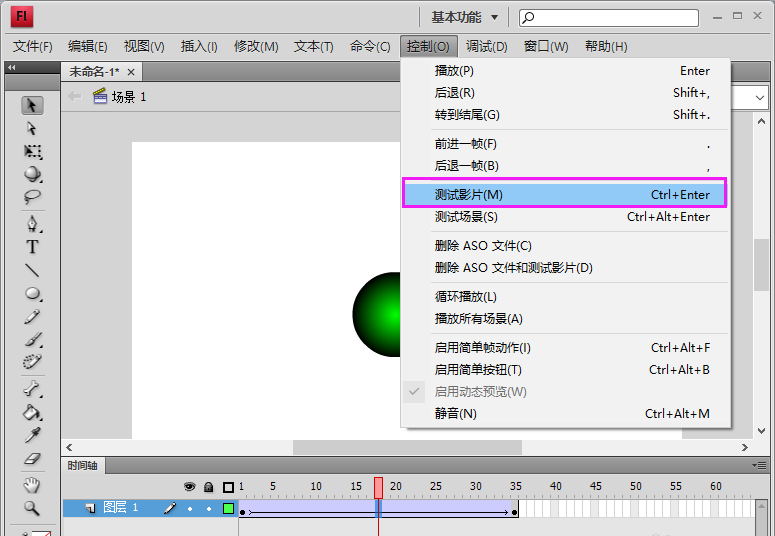Choose 后退(R) menu item
This screenshot has height=536, width=775.
pyautogui.click(x=566, y=92)
